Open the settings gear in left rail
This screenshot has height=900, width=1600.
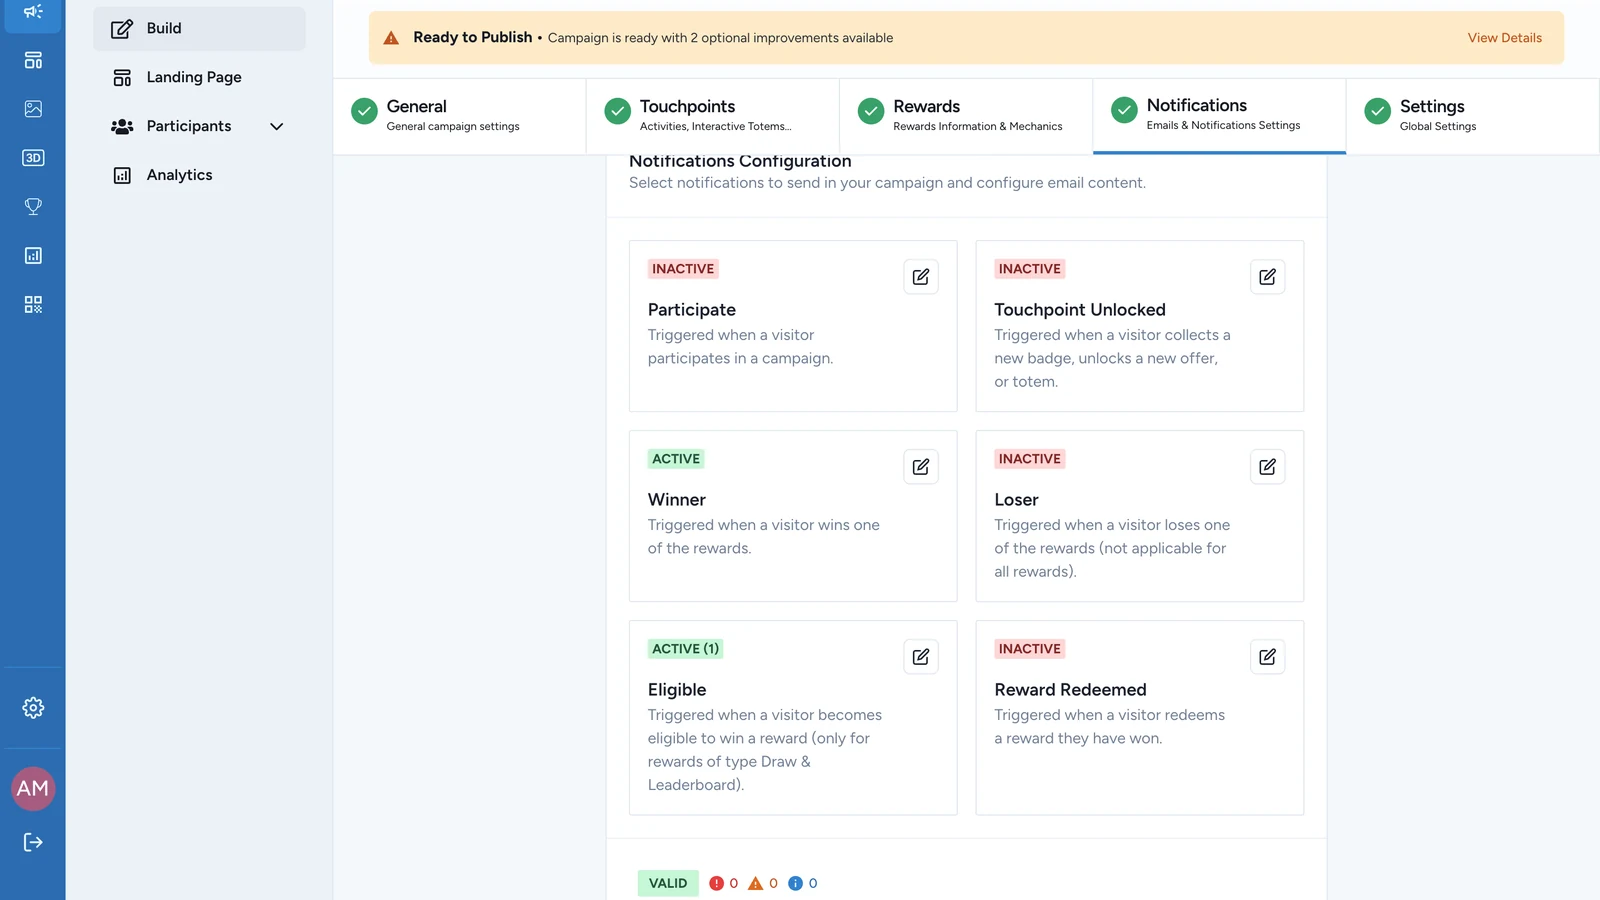[33, 708]
